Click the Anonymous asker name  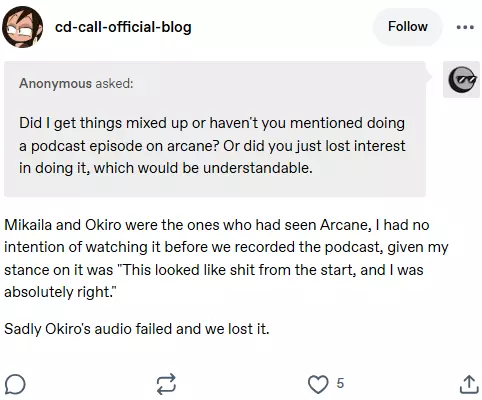[x=55, y=83]
